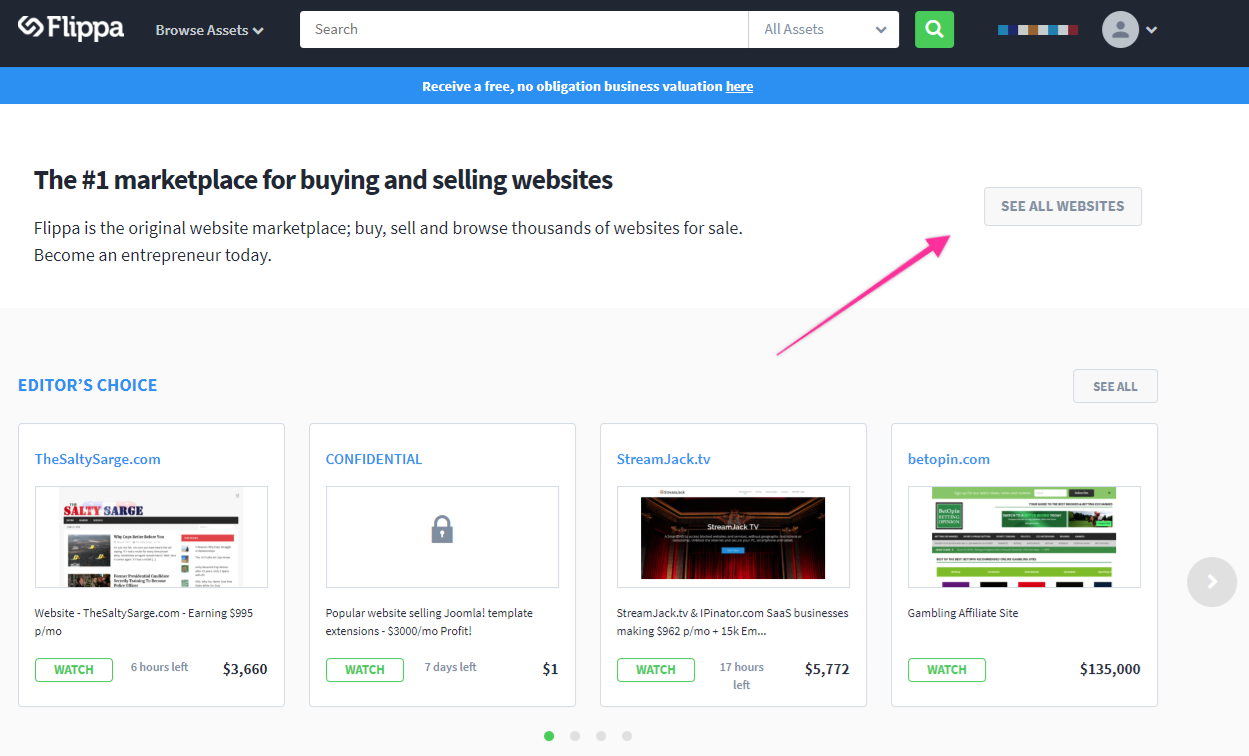Click the betopin.com site thumbnail
The image size is (1249, 756).
1024,537
